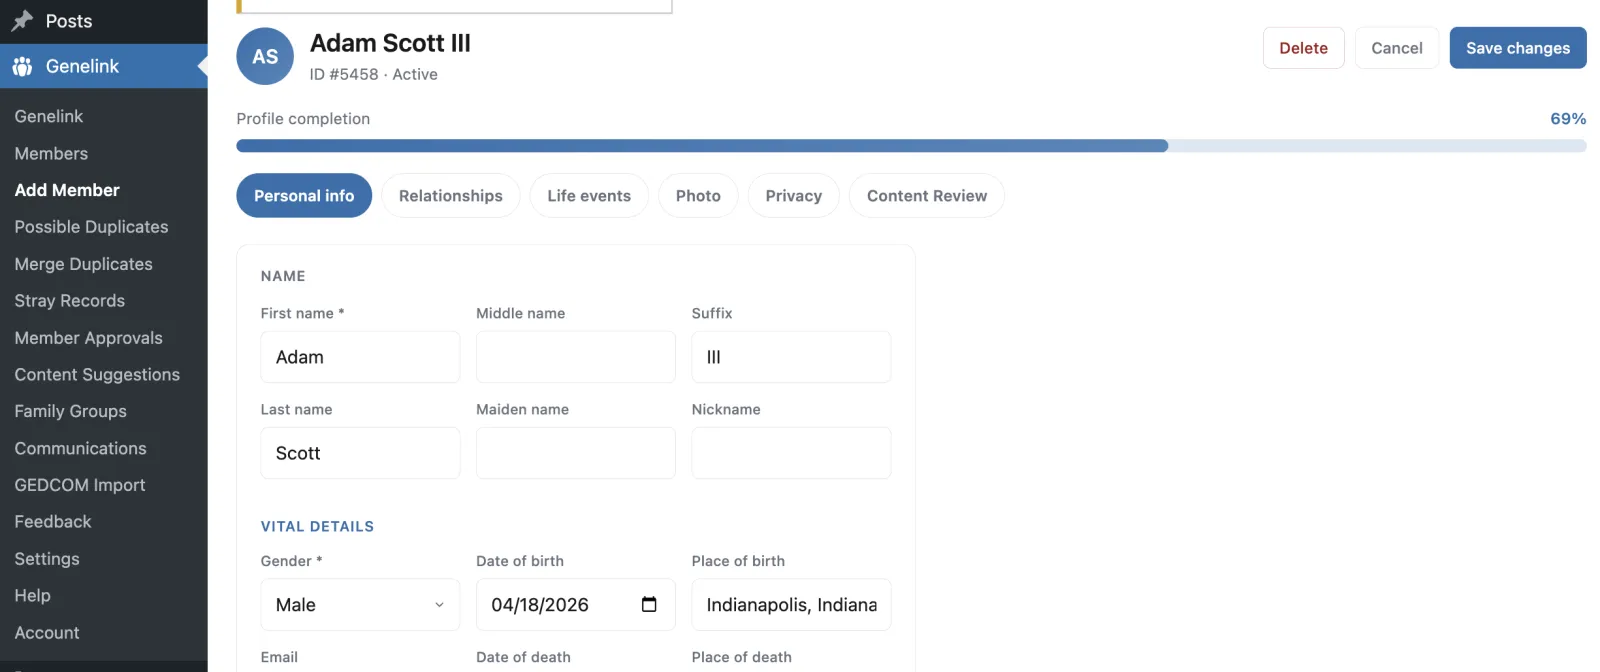Click the Profile completion label
Viewport: 1600px width, 672px height.
(303, 118)
